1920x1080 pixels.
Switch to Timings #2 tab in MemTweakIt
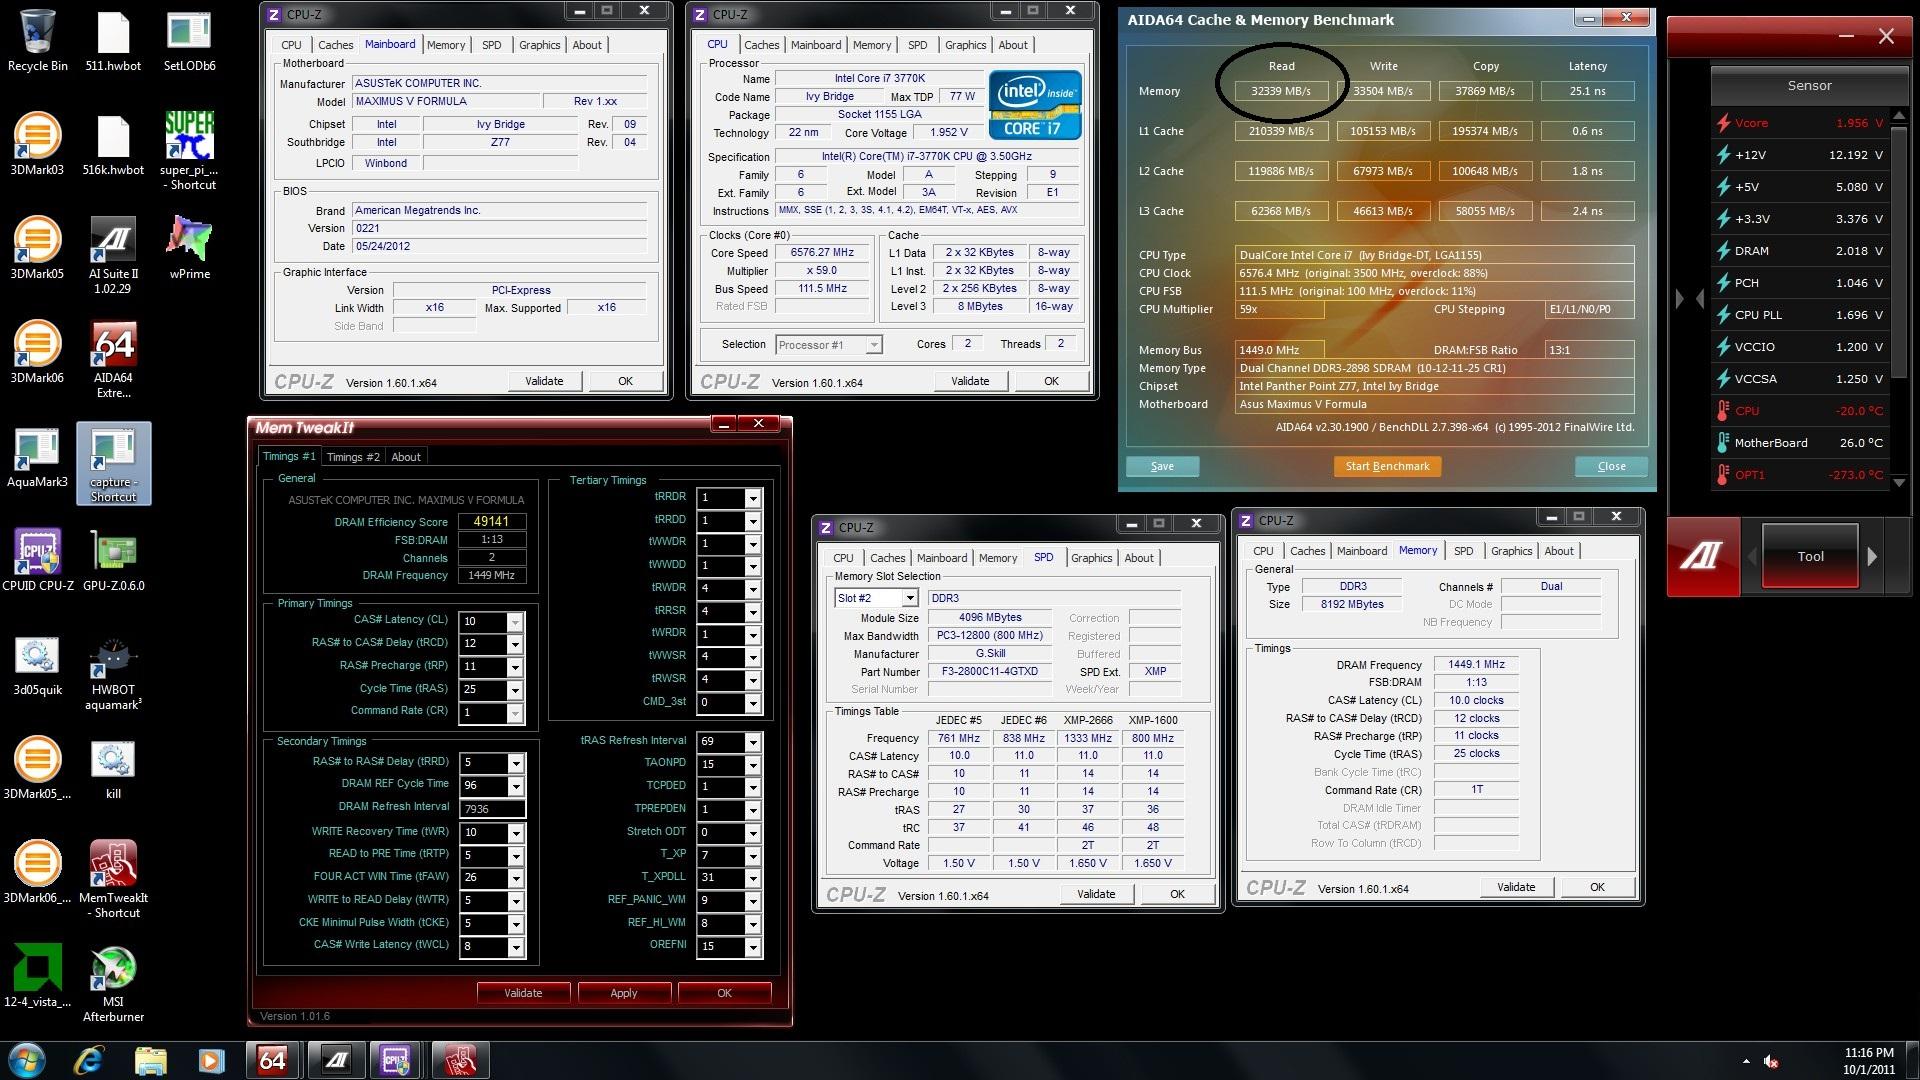coord(353,457)
